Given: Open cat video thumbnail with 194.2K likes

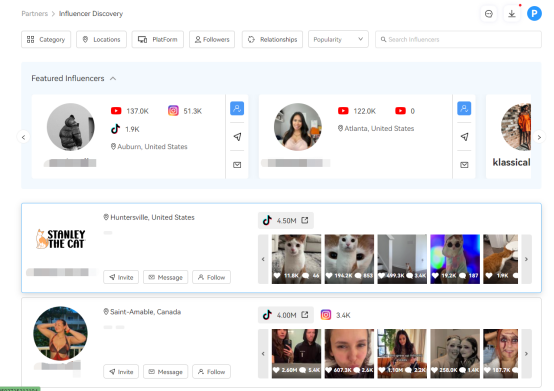Looking at the screenshot, I should (349, 259).
